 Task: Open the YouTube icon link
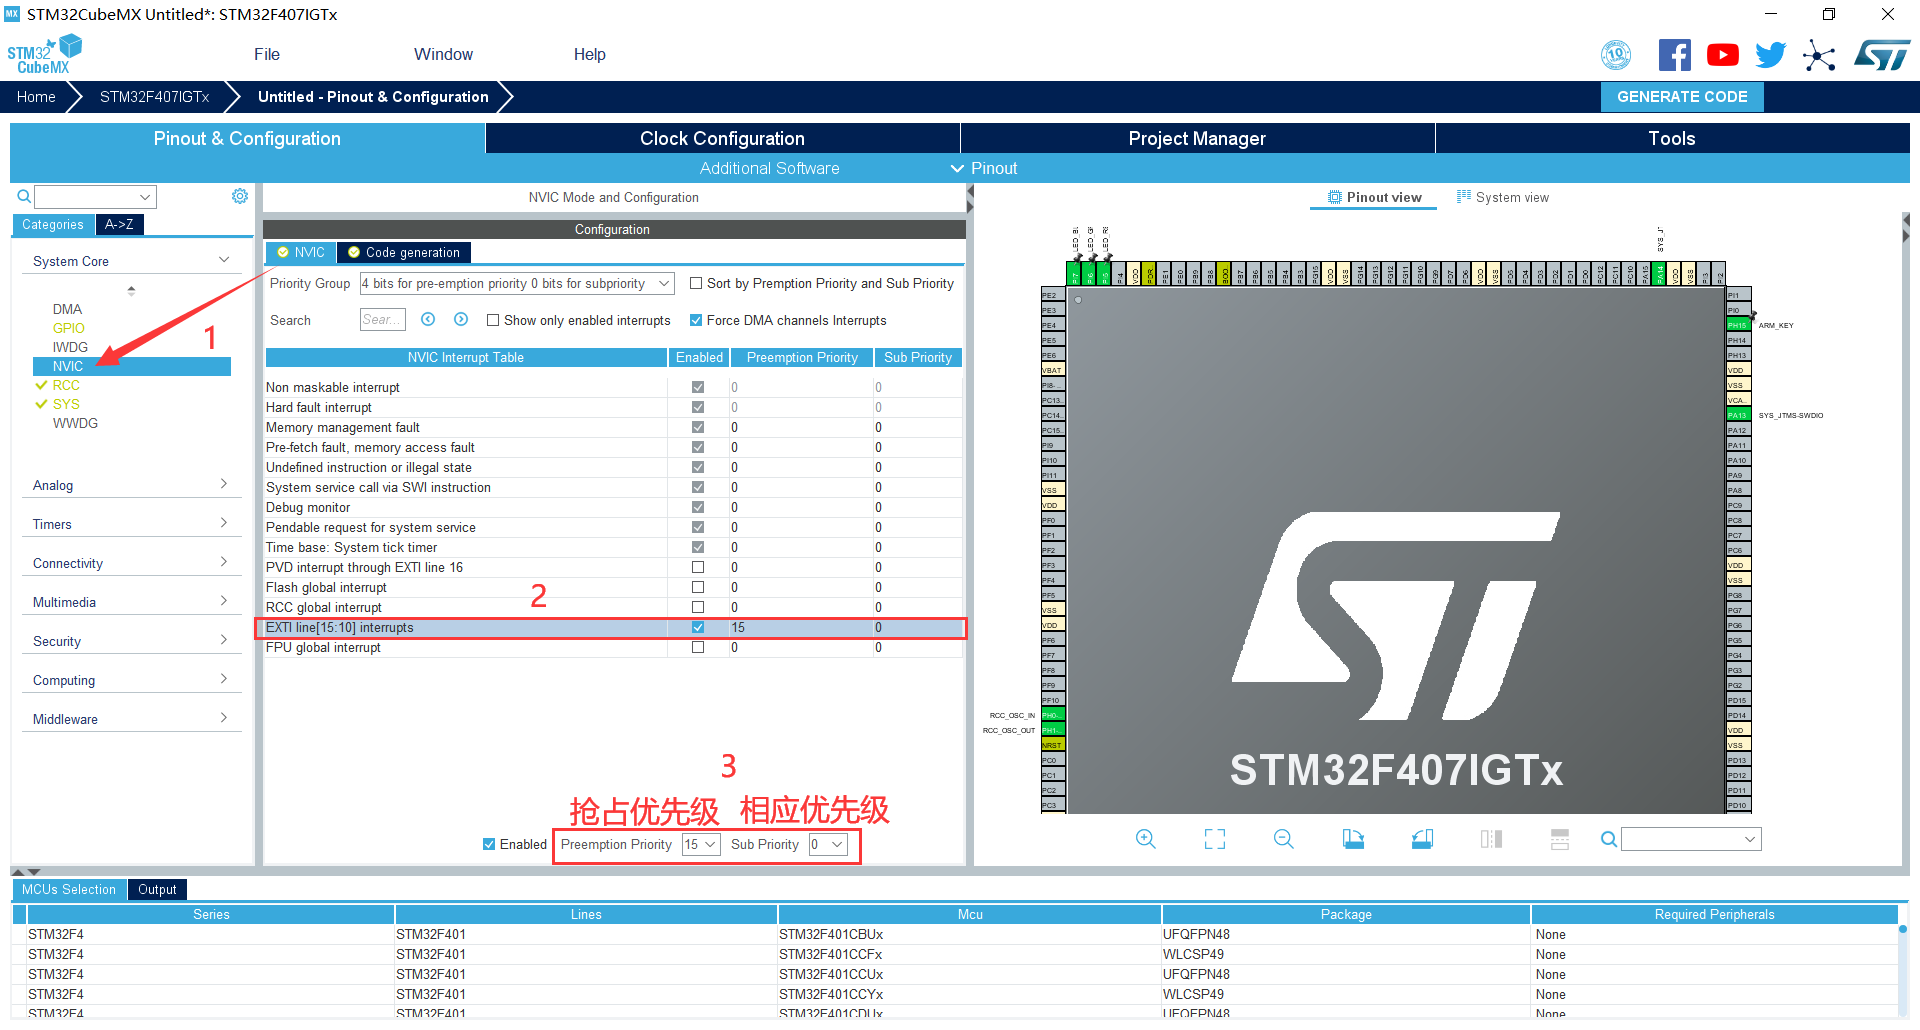(x=1722, y=55)
